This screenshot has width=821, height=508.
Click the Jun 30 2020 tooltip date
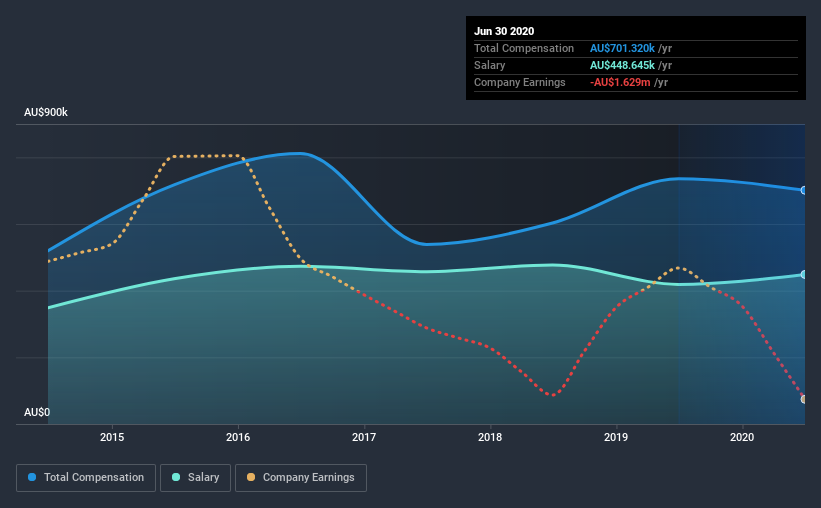pyautogui.click(x=504, y=31)
